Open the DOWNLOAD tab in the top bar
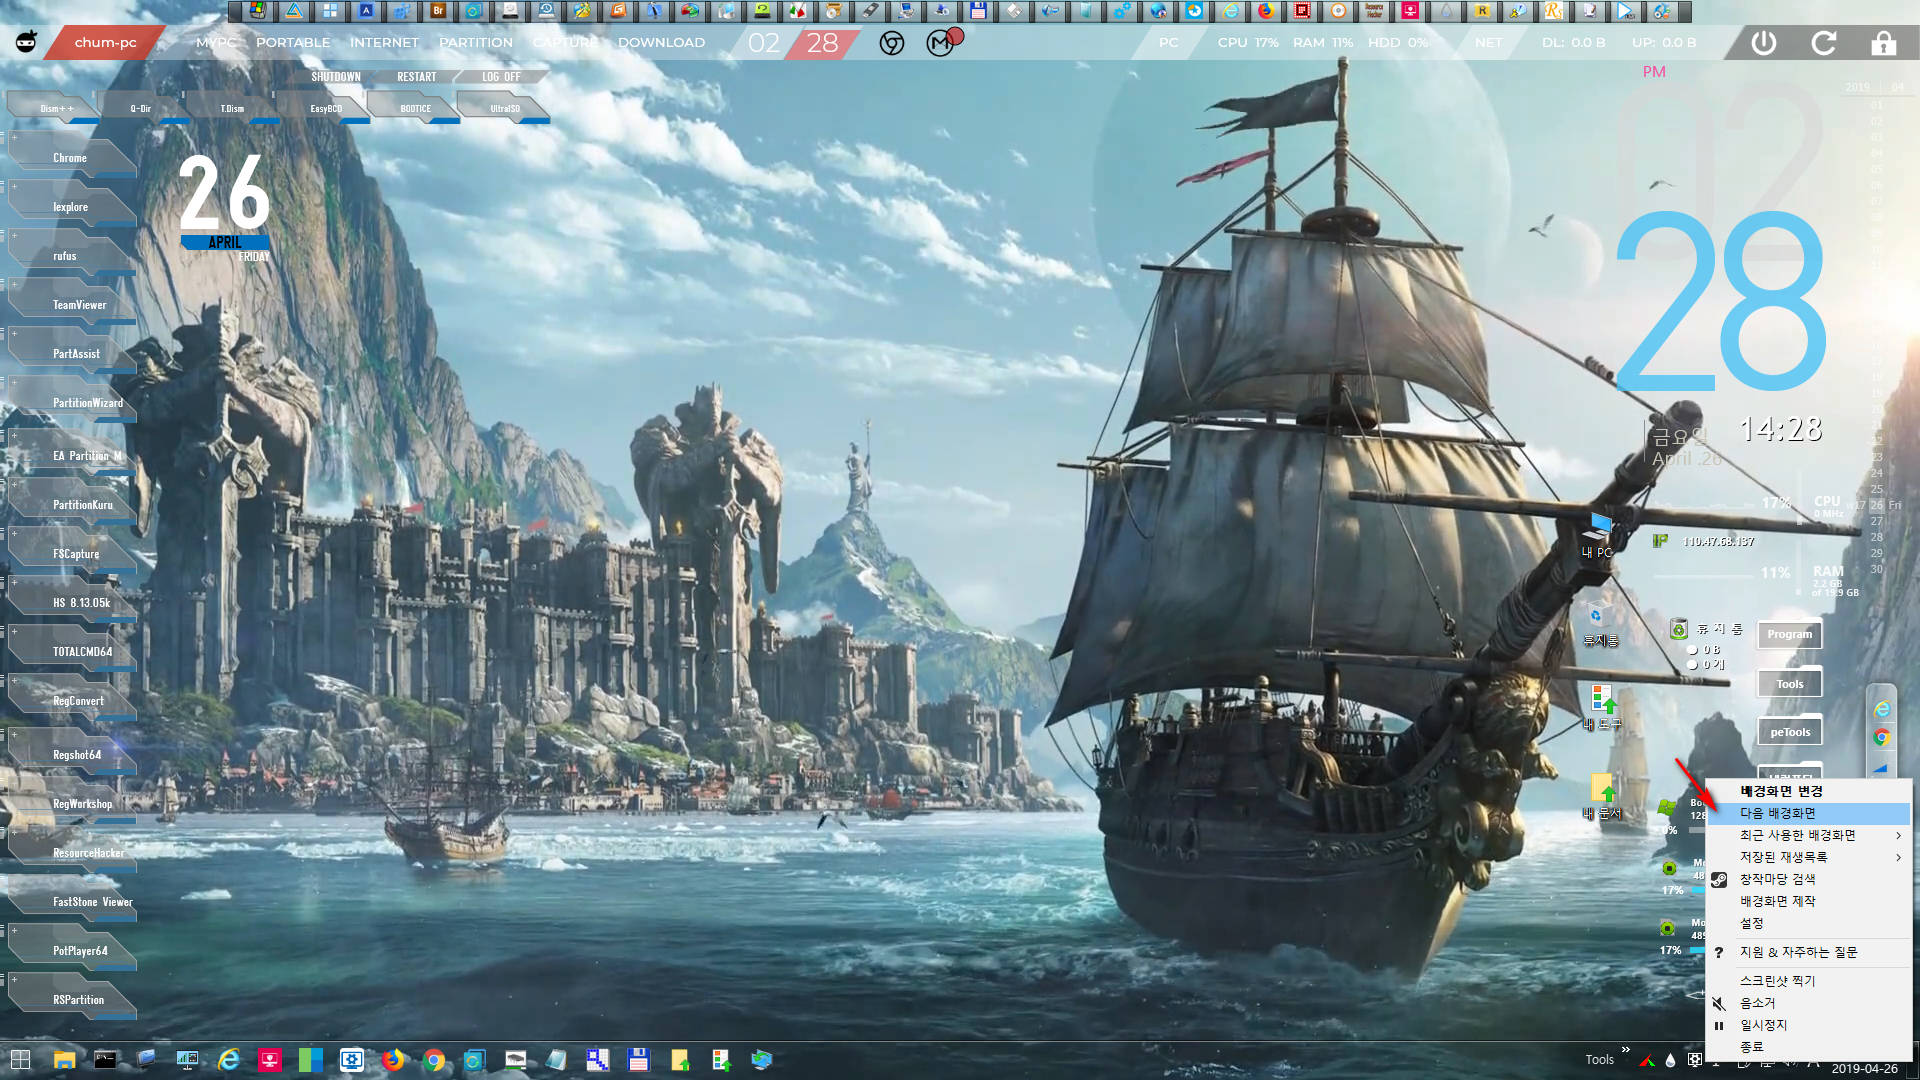The width and height of the screenshot is (1920, 1080). pos(661,43)
